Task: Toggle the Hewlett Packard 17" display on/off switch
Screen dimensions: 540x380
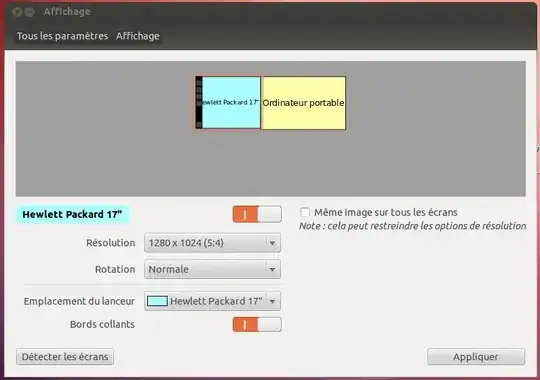Action: [x=257, y=214]
